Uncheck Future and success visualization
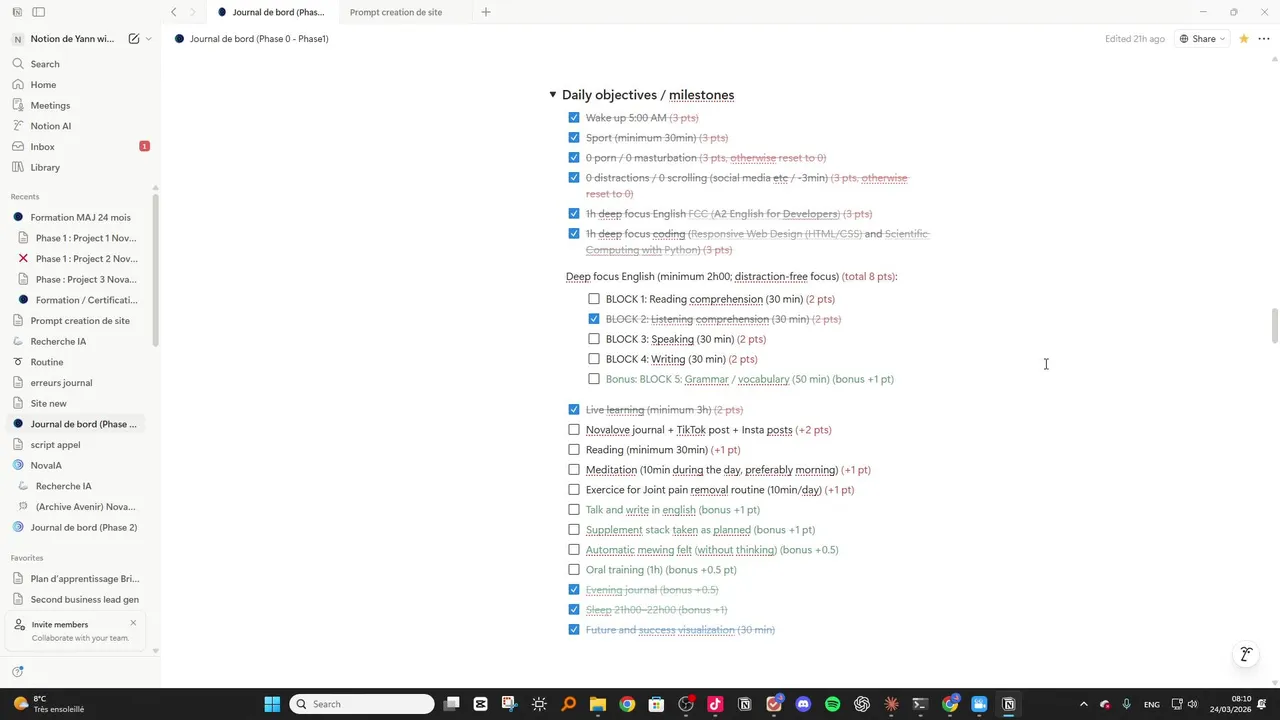1280x720 pixels. pyautogui.click(x=574, y=630)
